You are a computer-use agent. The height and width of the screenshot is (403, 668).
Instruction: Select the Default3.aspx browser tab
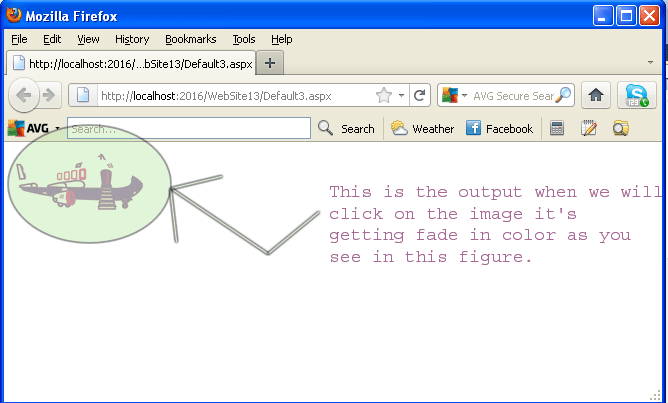point(131,63)
